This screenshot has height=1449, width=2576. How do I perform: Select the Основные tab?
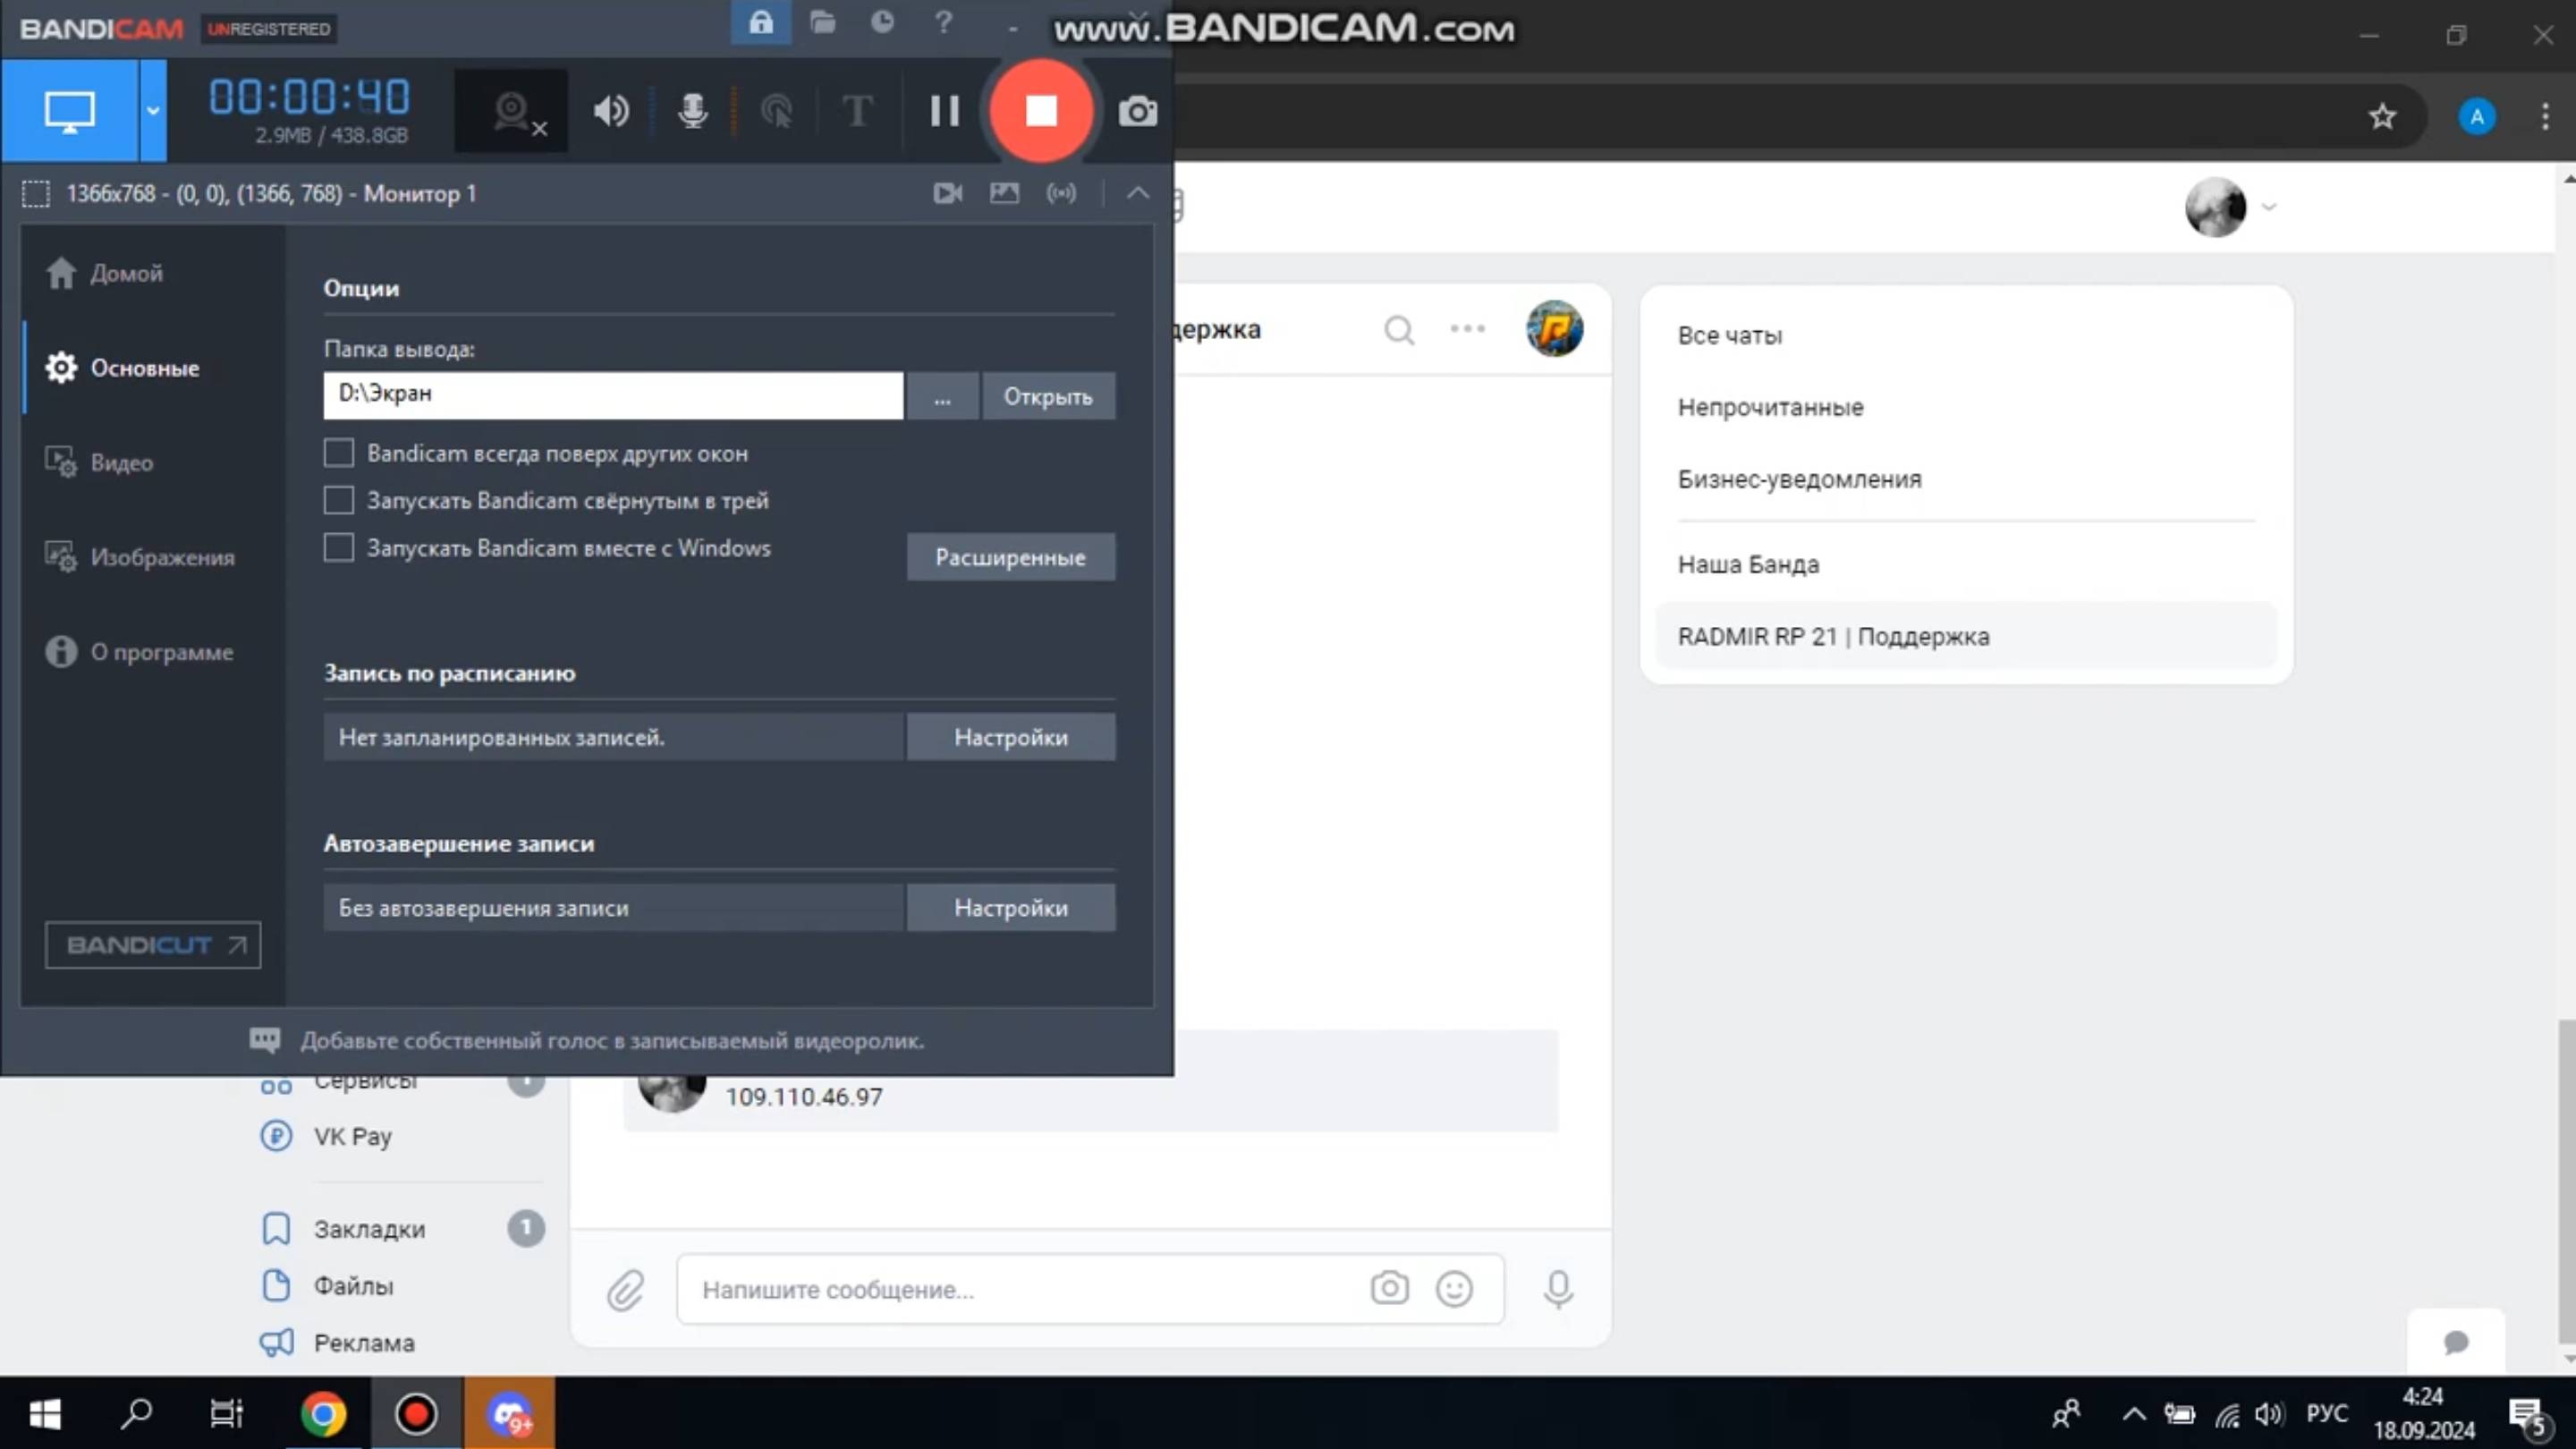144,368
